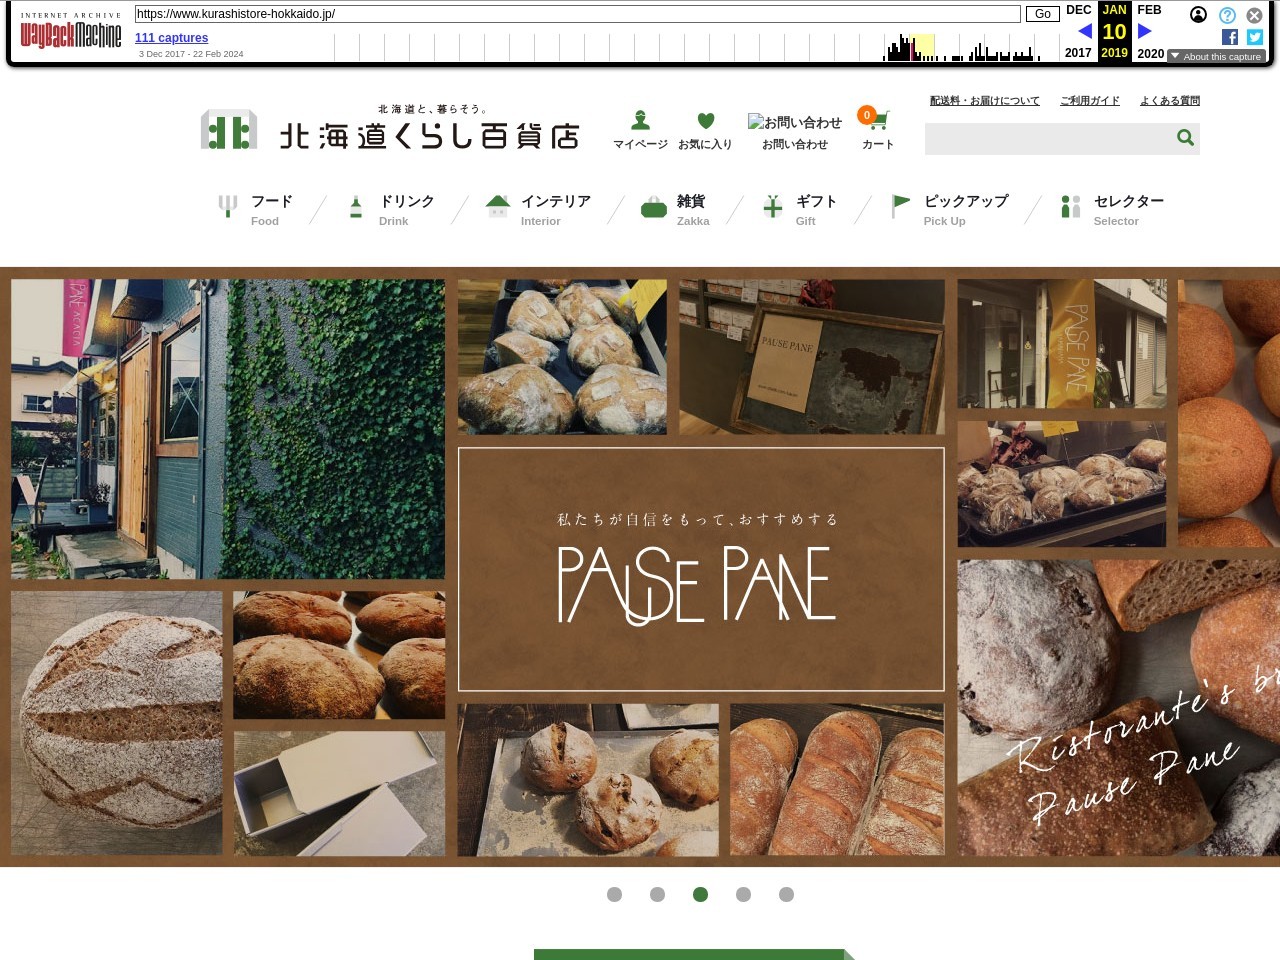Open Wayback help question icon
The height and width of the screenshot is (960, 1280).
click(x=1227, y=15)
